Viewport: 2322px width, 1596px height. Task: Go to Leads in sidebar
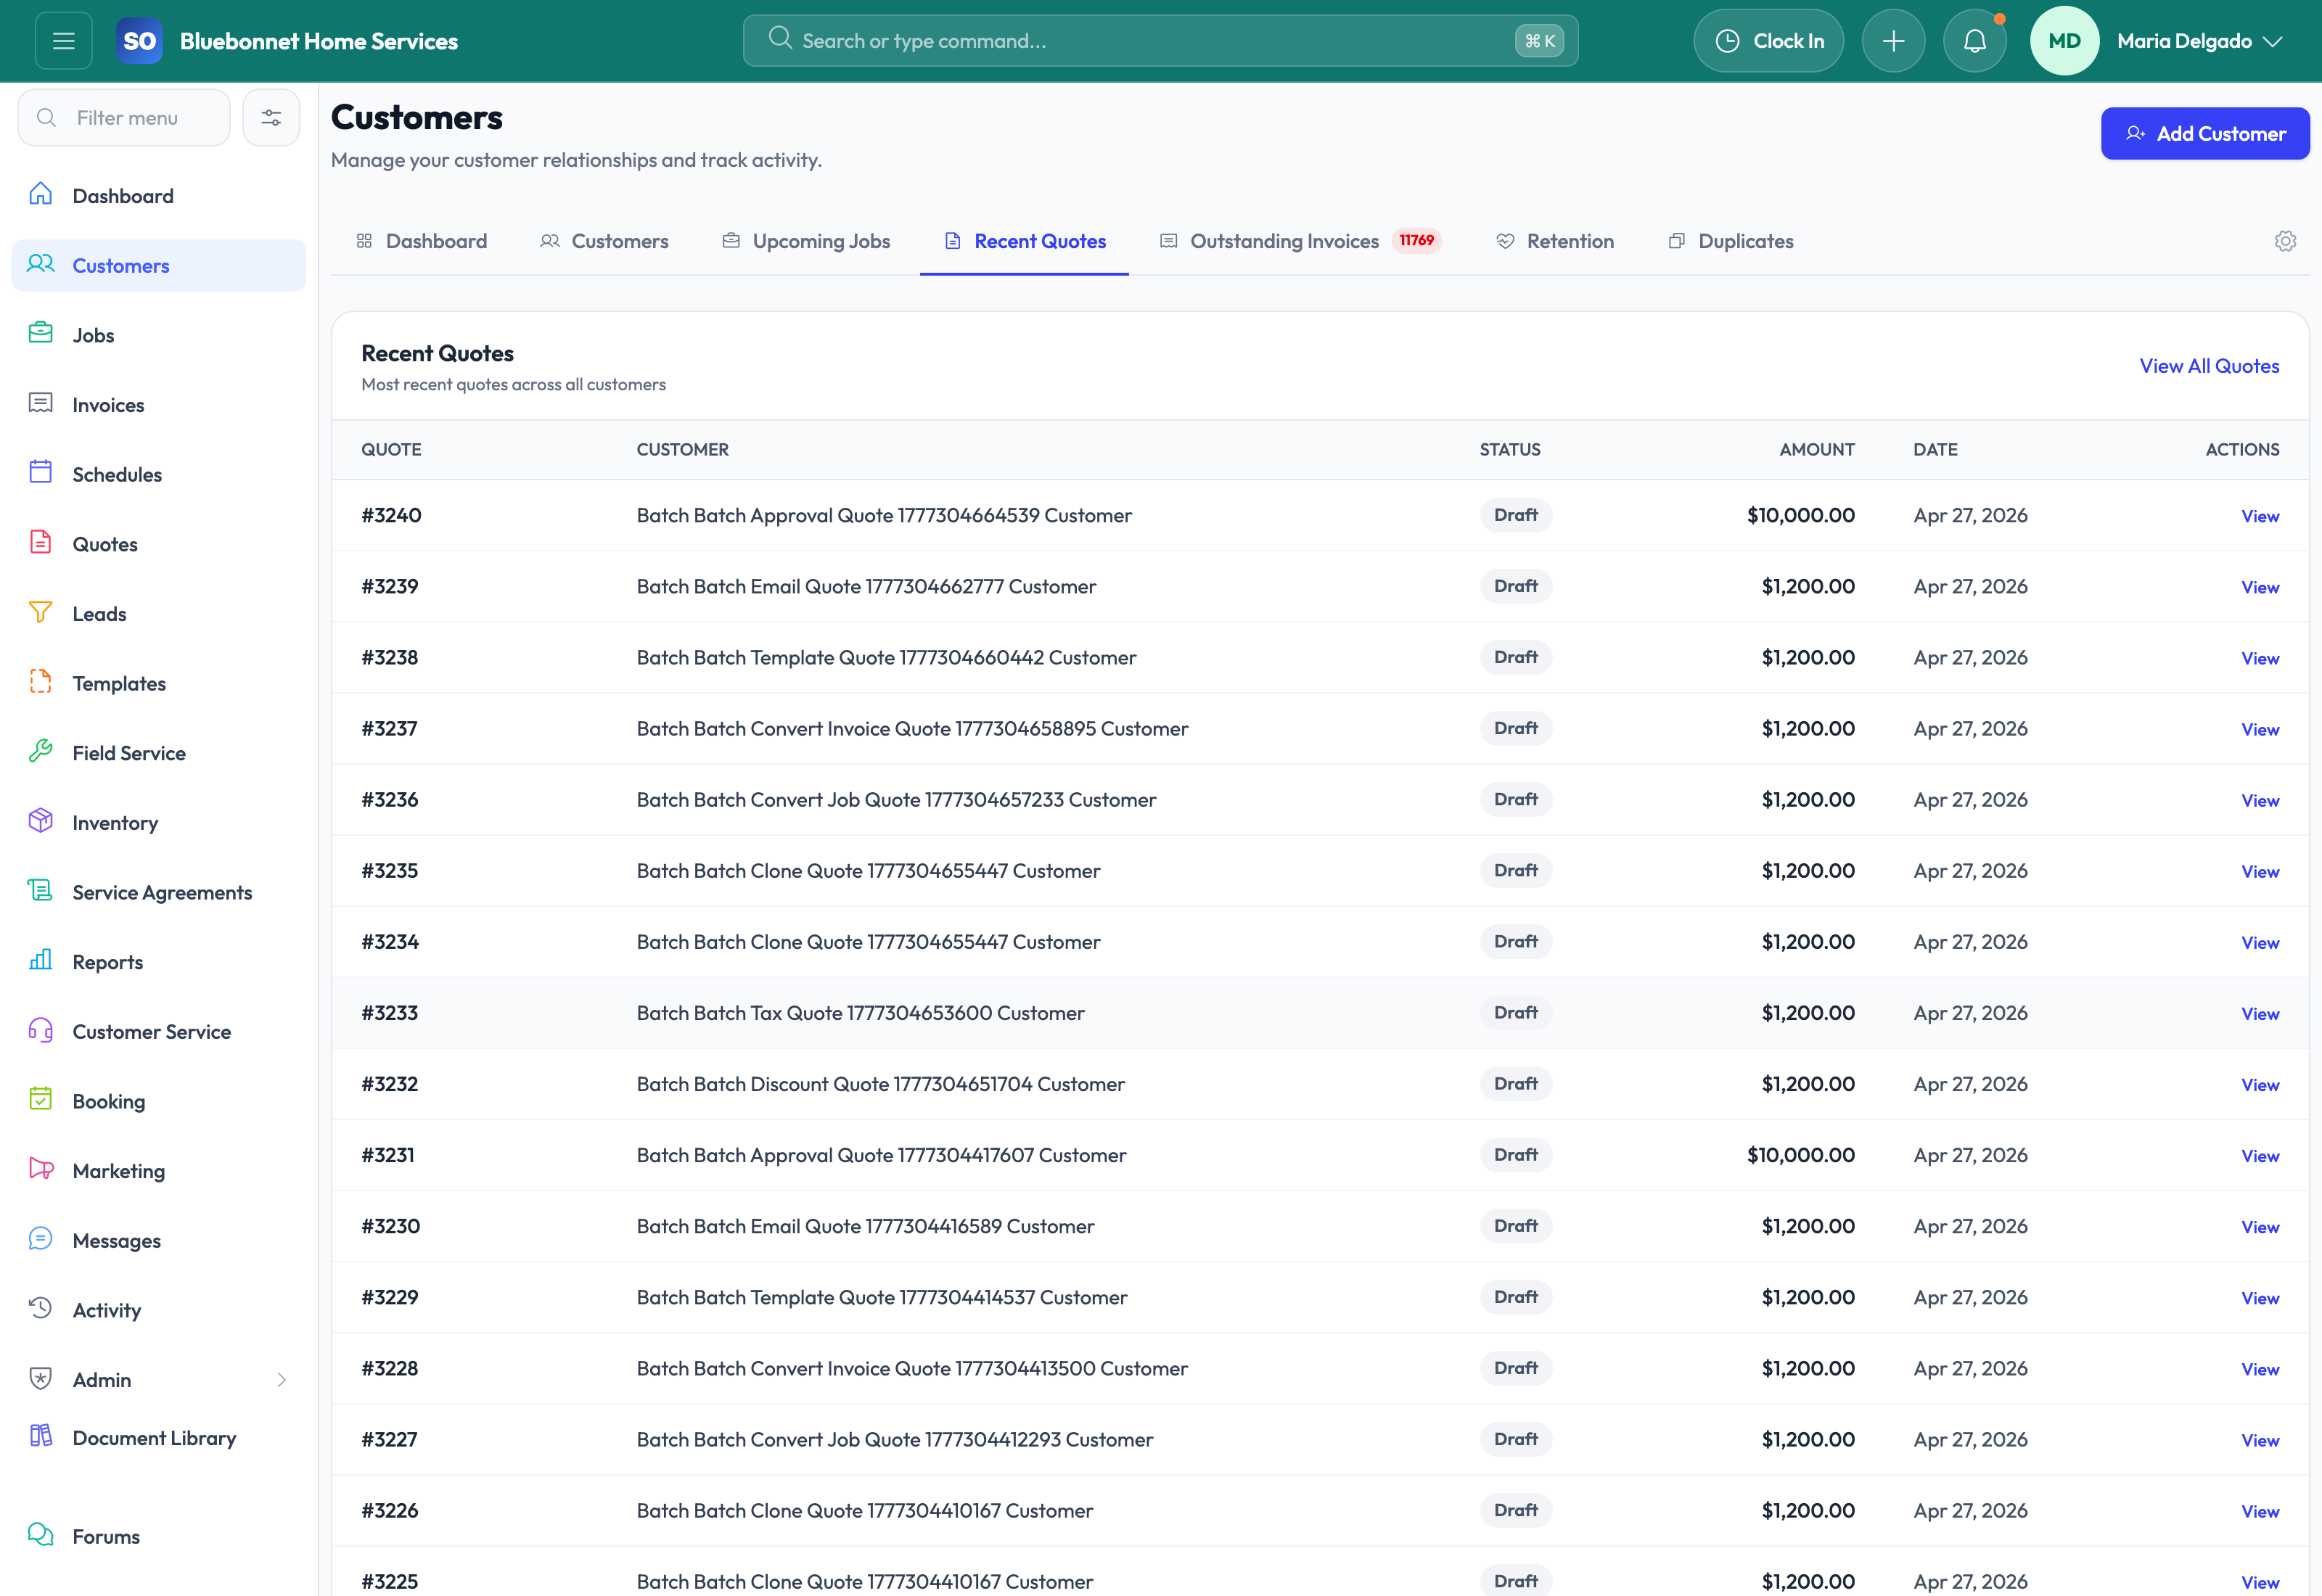tap(159, 614)
